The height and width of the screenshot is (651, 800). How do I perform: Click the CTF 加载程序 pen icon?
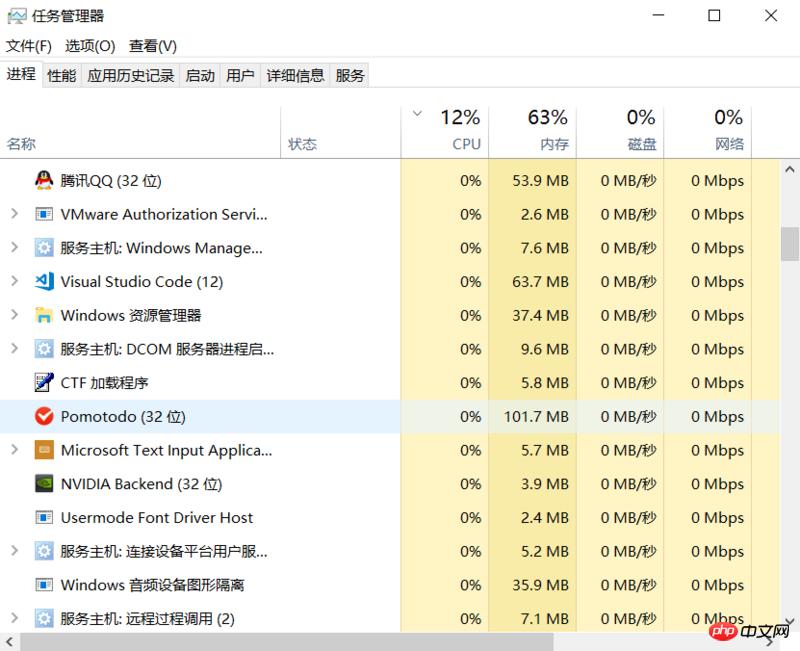point(44,383)
